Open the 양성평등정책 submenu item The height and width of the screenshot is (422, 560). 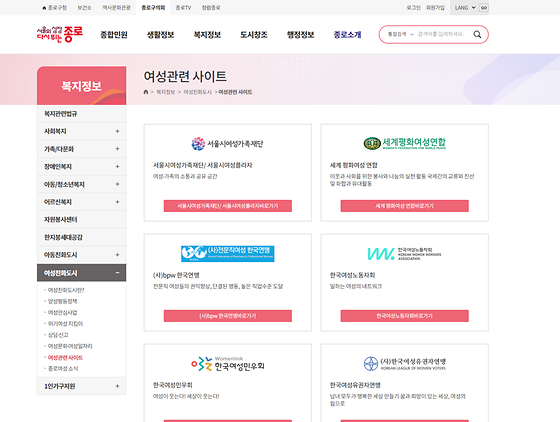(62, 301)
